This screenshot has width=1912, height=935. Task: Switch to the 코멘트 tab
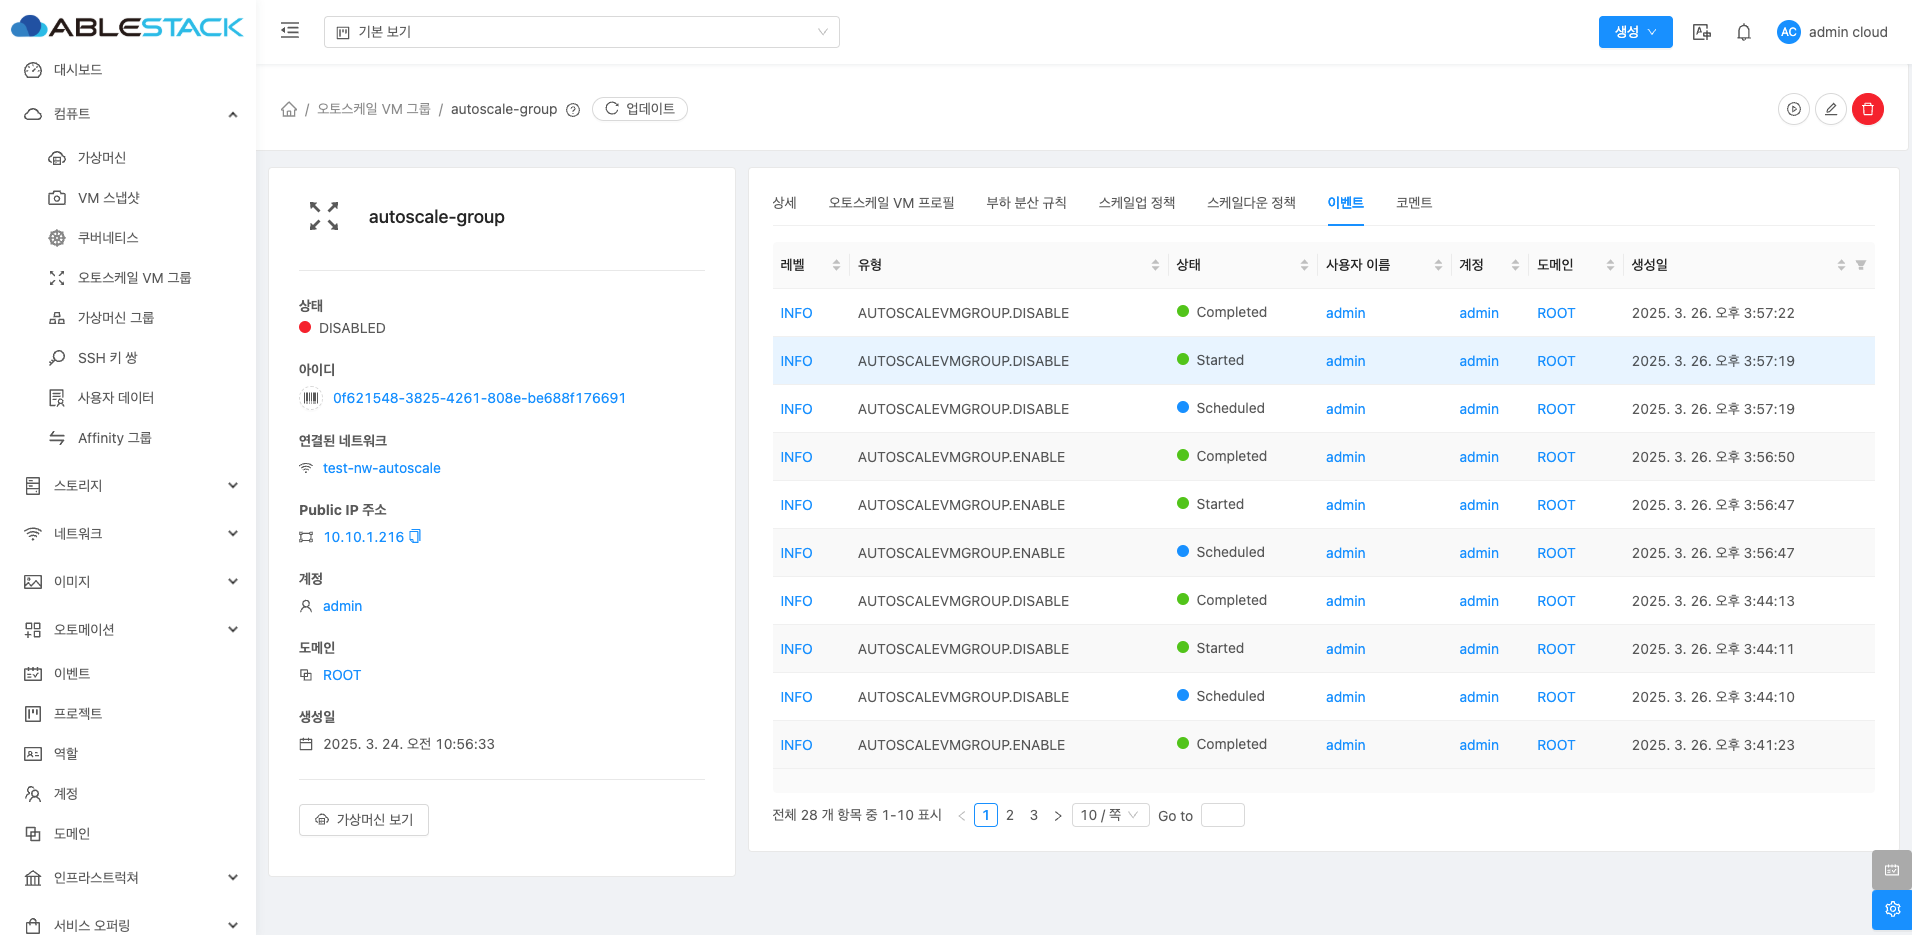click(1413, 203)
